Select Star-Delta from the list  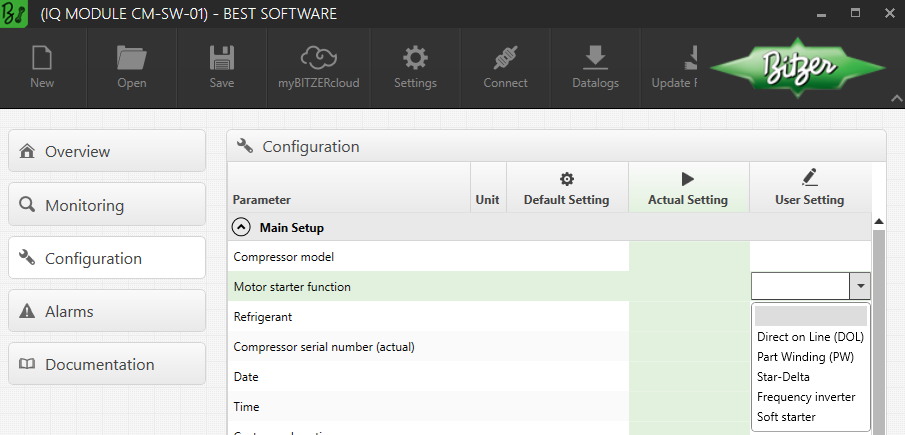pos(810,377)
